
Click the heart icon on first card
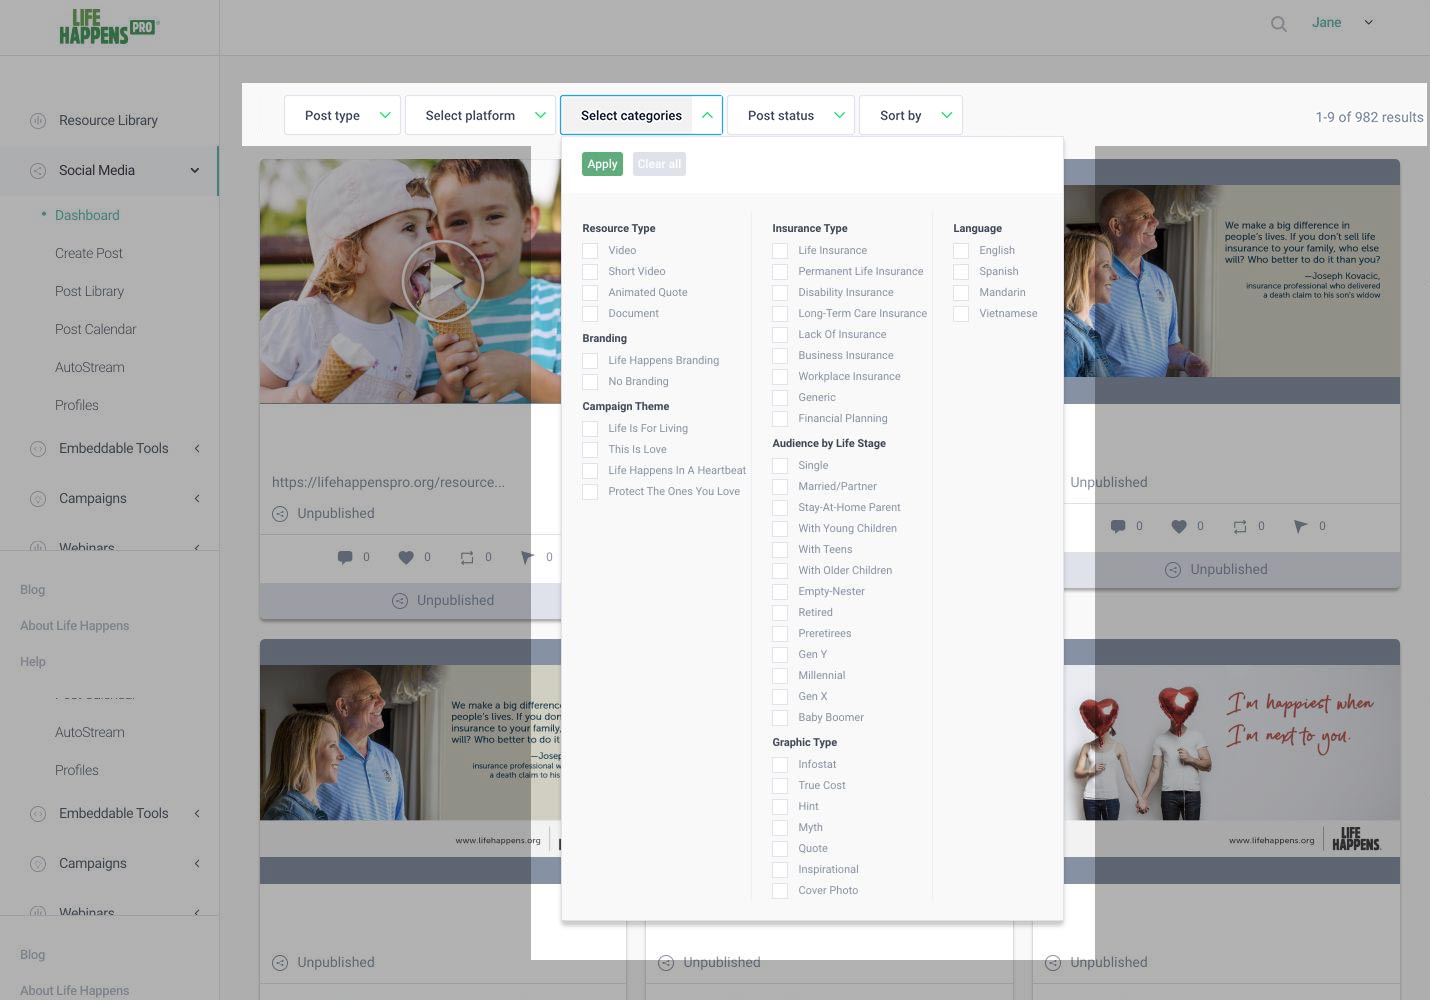pyautogui.click(x=406, y=557)
